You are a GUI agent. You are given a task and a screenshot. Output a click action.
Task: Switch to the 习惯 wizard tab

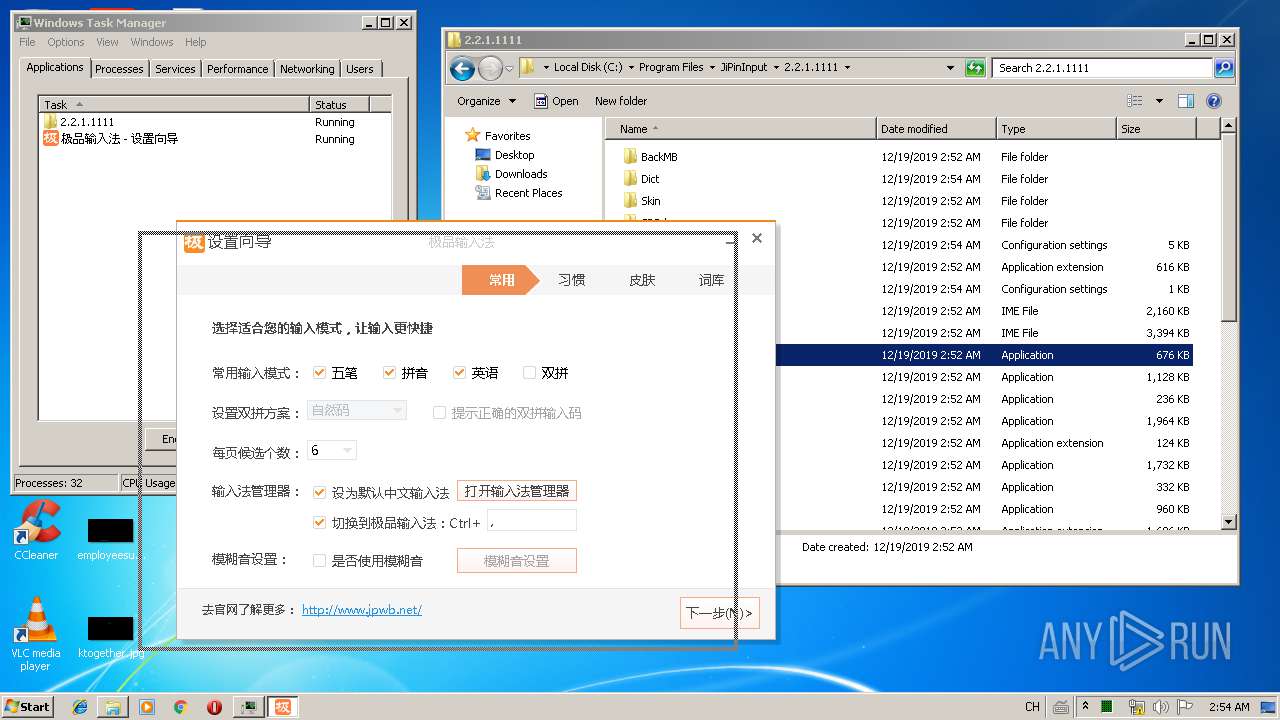click(x=572, y=280)
